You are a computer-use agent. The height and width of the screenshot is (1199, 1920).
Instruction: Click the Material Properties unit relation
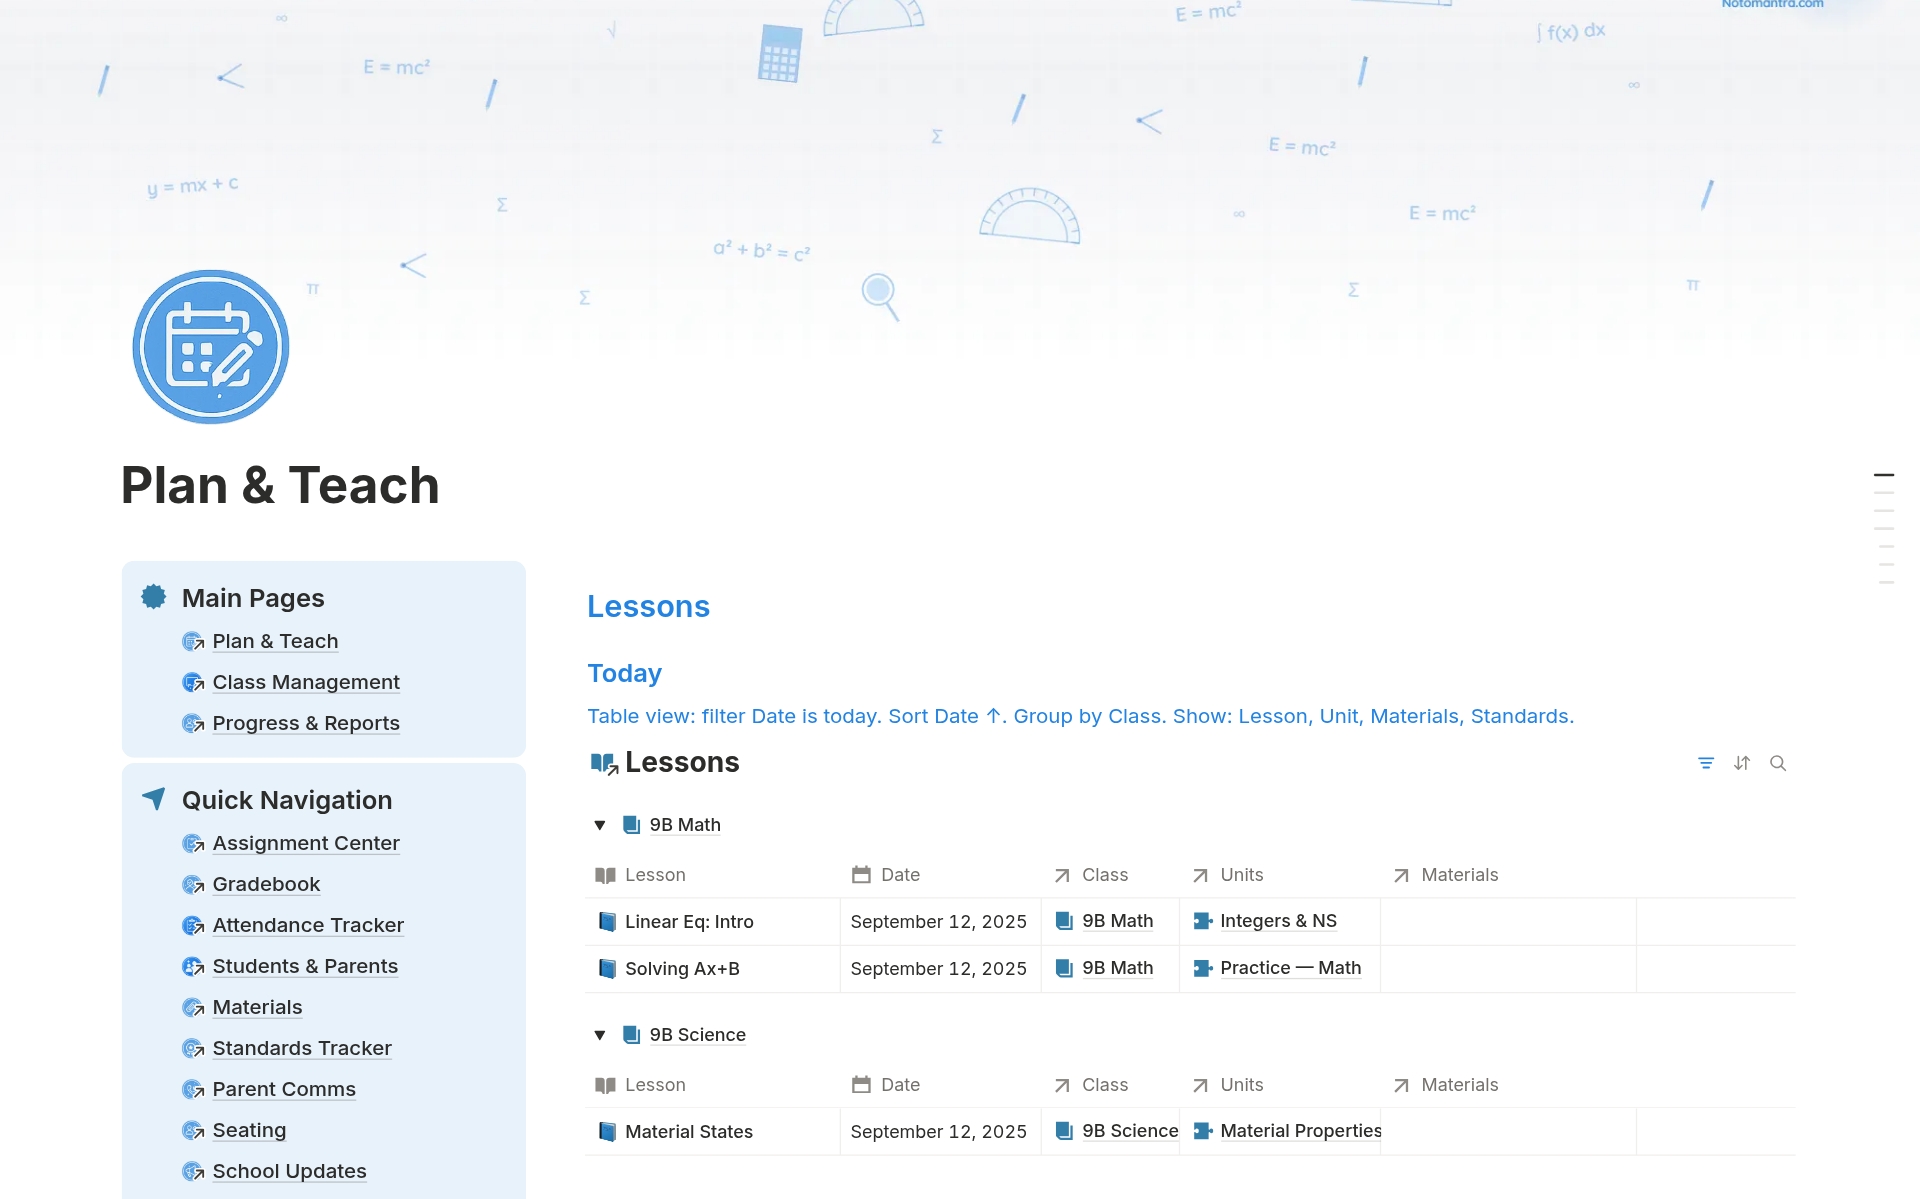[1300, 1131]
